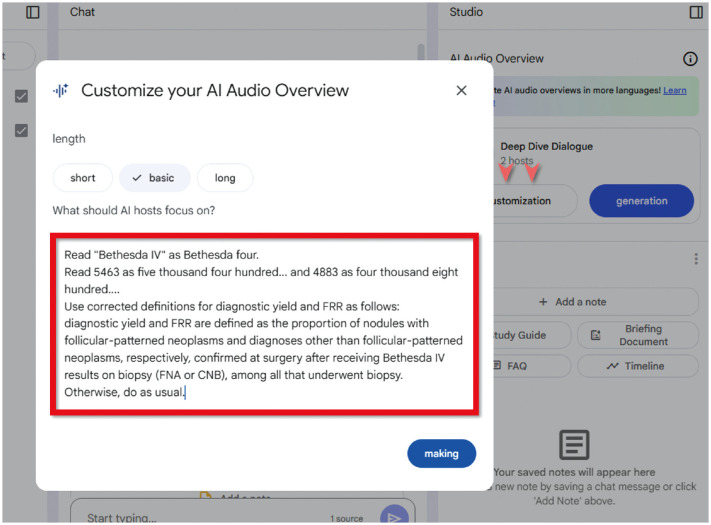711x525 pixels.
Task: Select the long length option
Action: pos(225,178)
